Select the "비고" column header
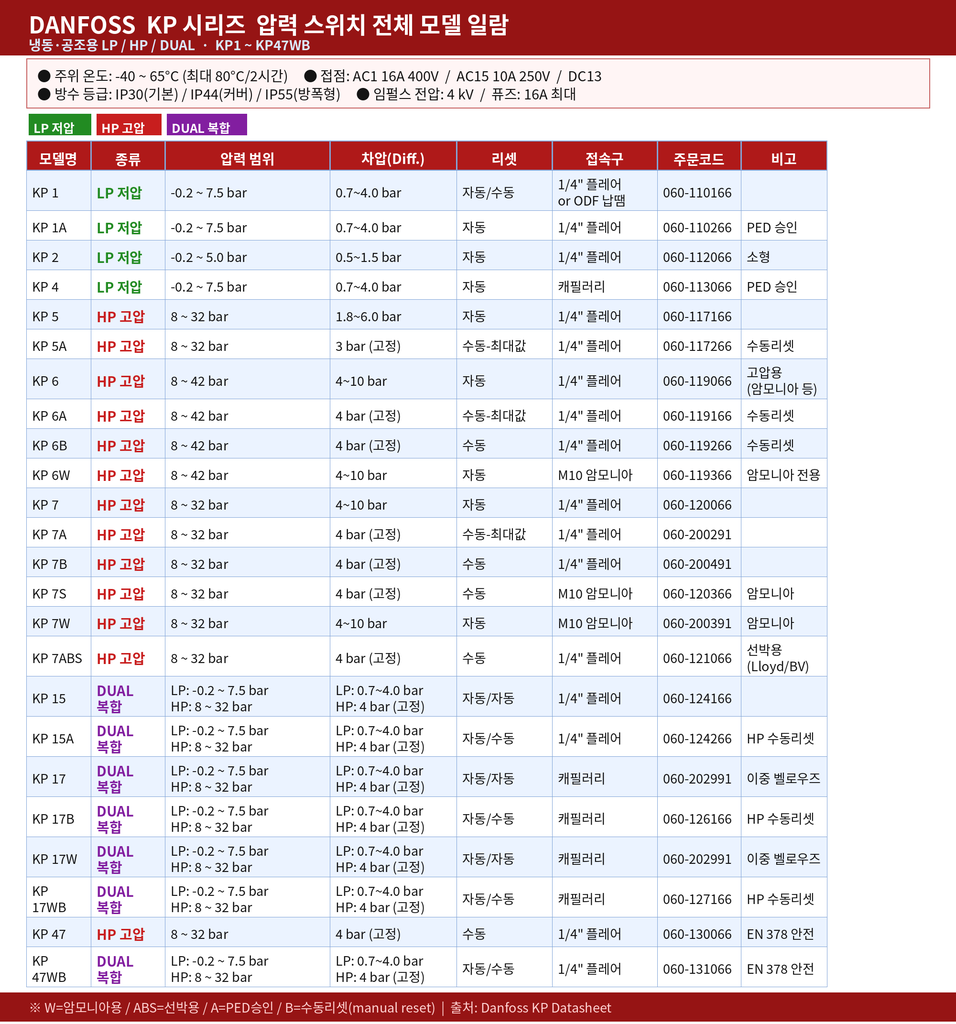Image resolution: width=956 pixels, height=1024 pixels. (x=784, y=158)
